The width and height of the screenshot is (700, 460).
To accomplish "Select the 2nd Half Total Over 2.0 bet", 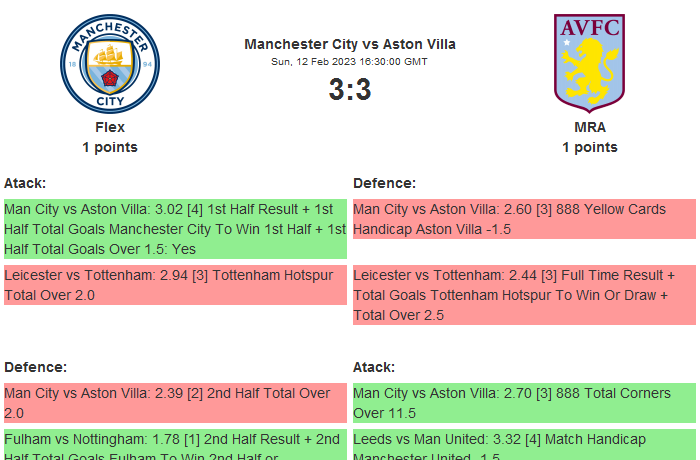I will (x=175, y=403).
